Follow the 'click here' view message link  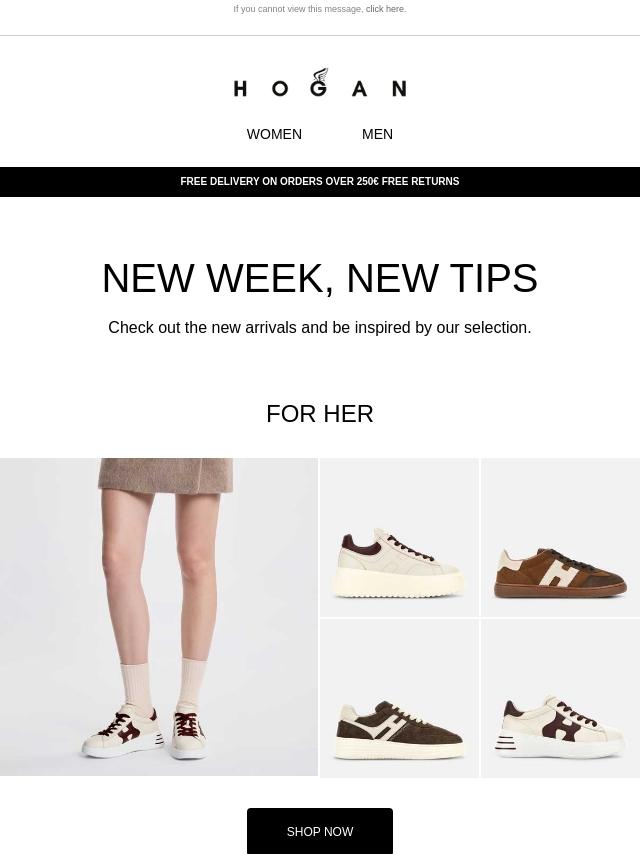pos(385,9)
